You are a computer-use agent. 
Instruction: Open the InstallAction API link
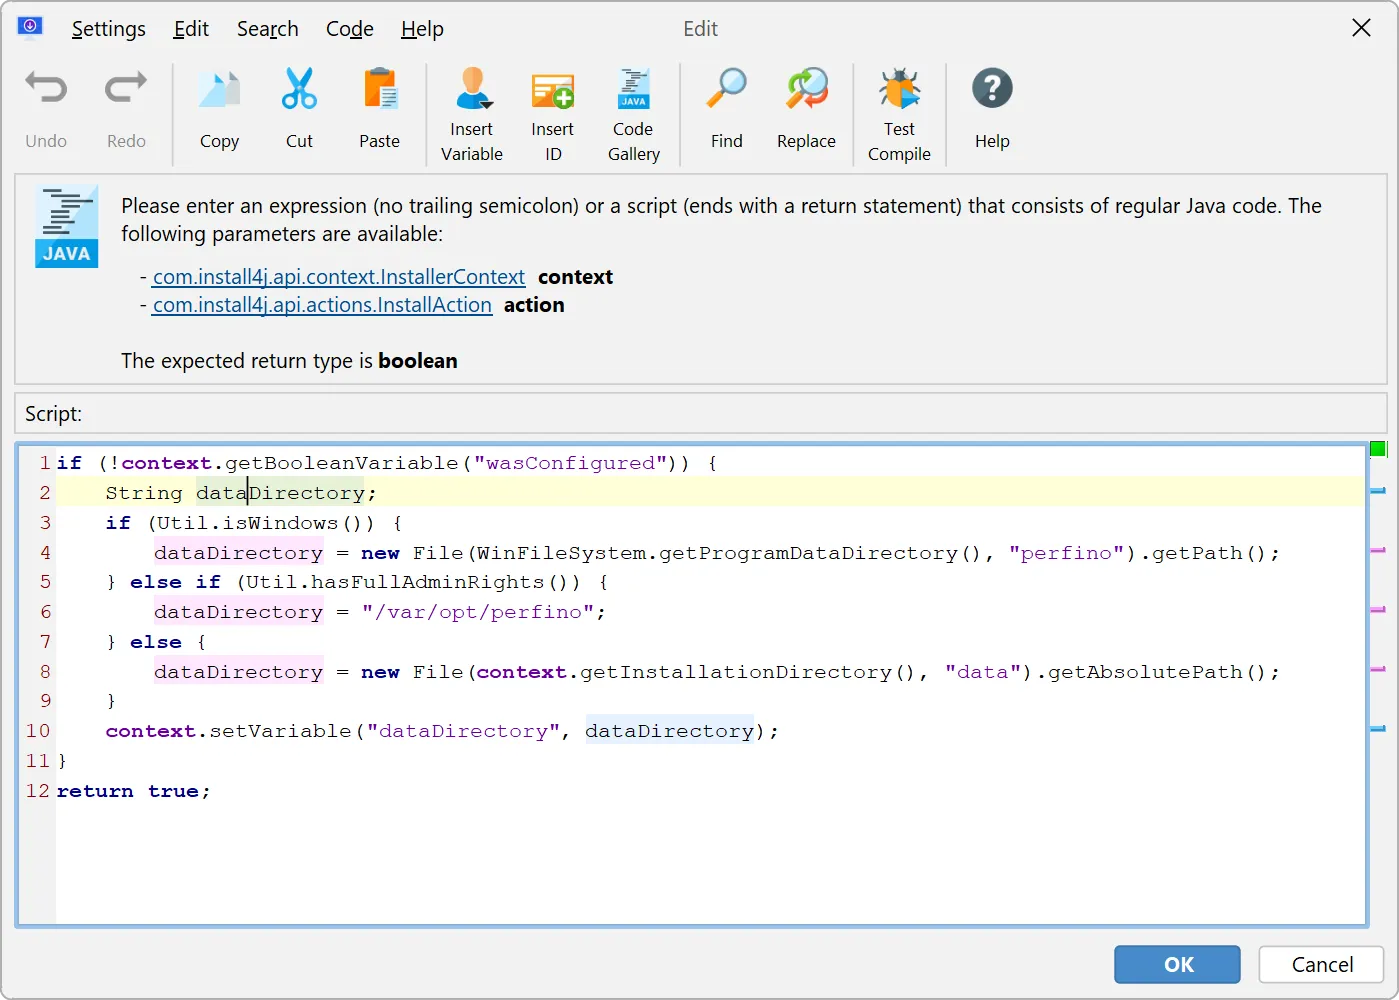pyautogui.click(x=322, y=305)
